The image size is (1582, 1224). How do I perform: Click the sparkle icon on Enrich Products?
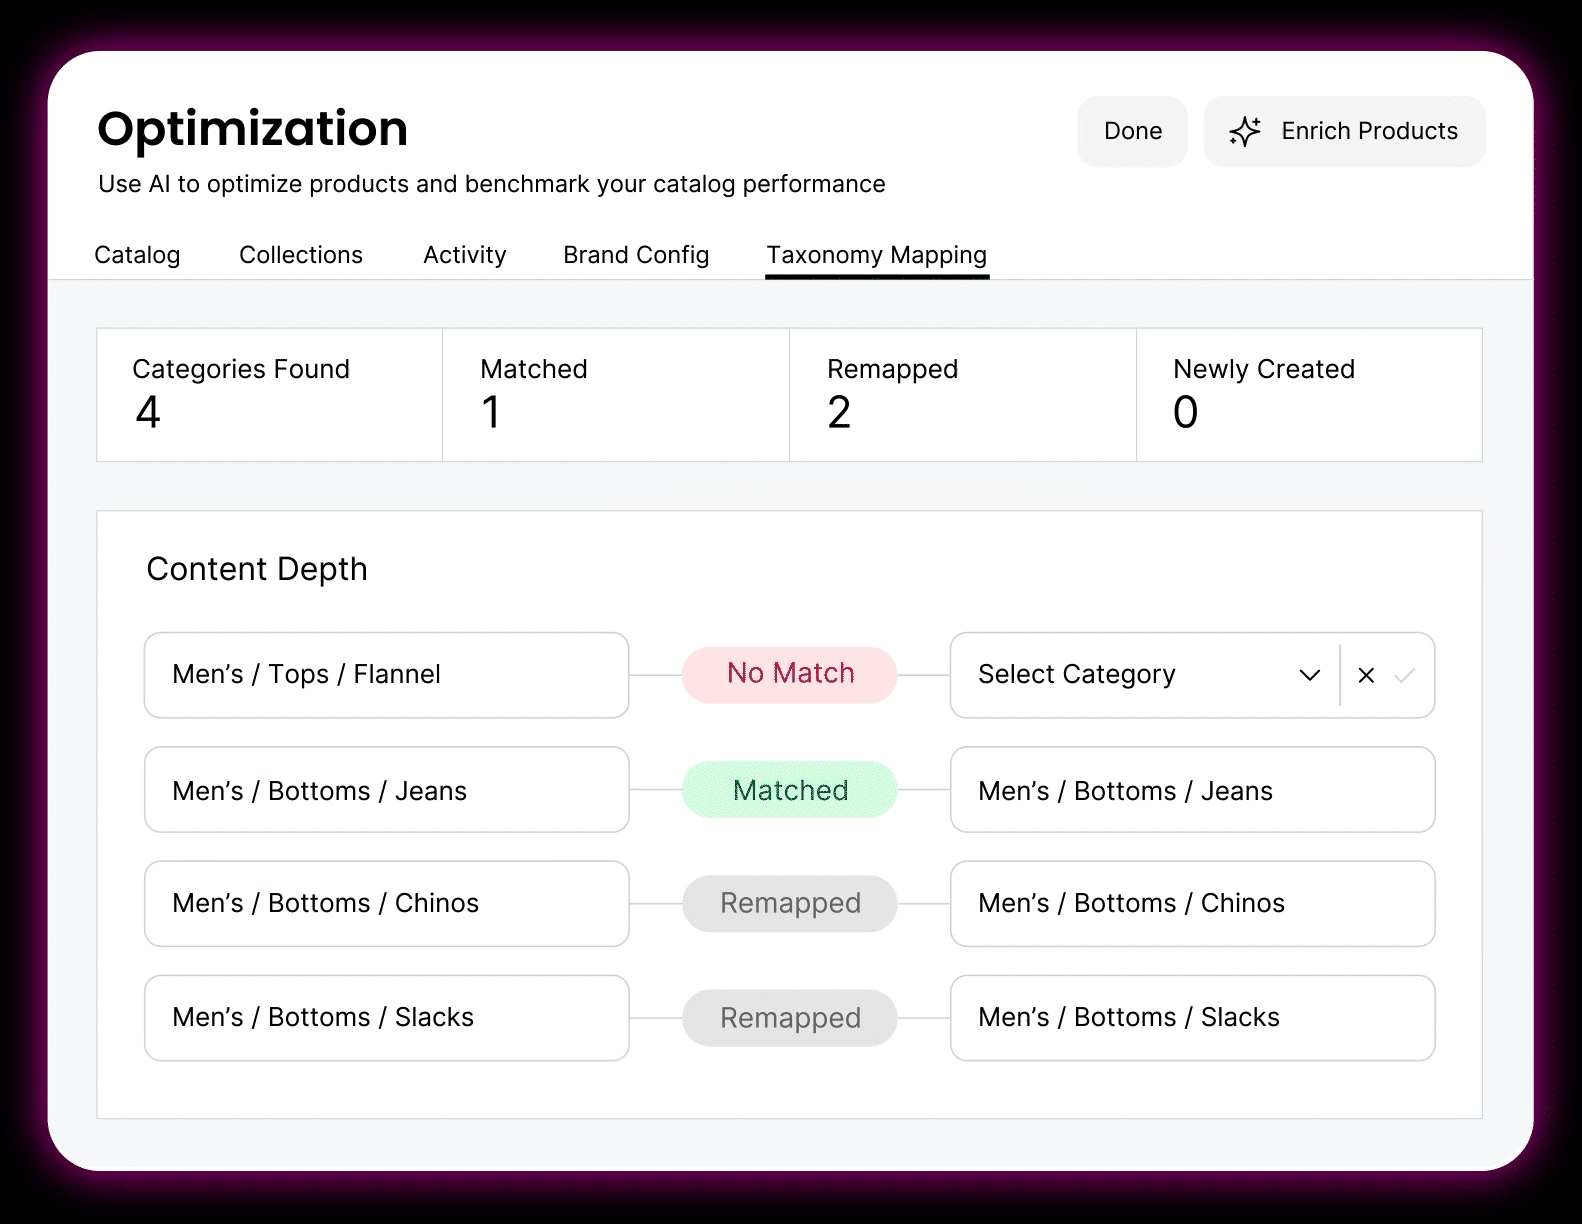pyautogui.click(x=1245, y=131)
